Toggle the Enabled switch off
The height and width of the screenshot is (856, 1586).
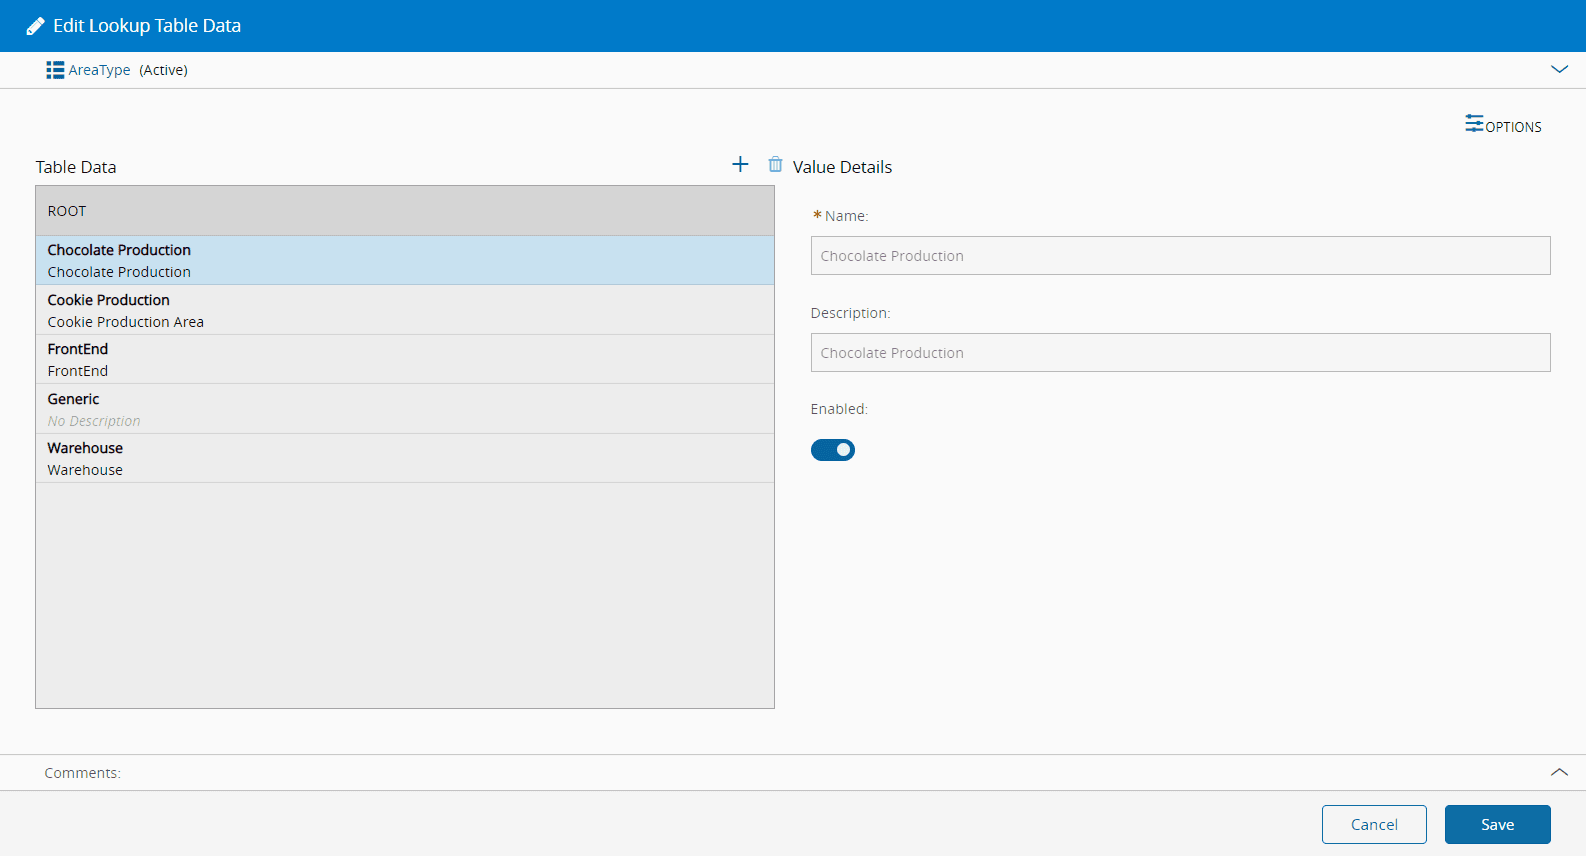click(x=832, y=450)
